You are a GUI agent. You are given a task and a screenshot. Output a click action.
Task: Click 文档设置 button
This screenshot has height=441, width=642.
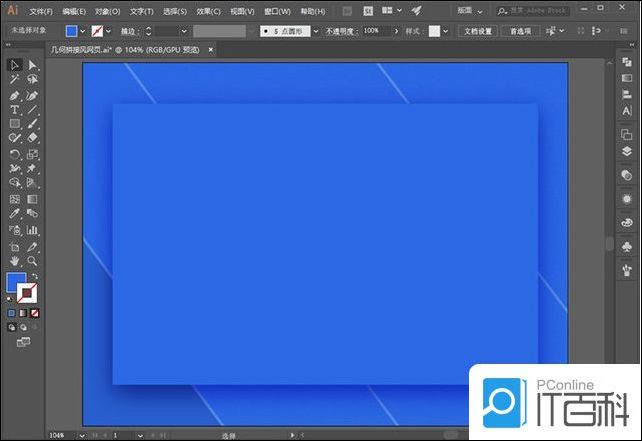coord(478,31)
